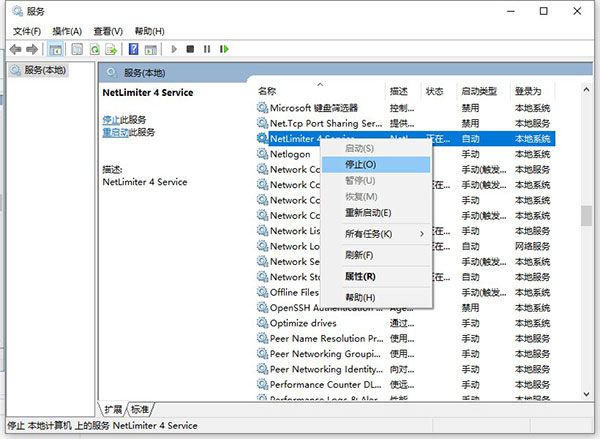Click the 重启动 link in the left pane
Viewport: 600px width, 439px height.
[115, 132]
